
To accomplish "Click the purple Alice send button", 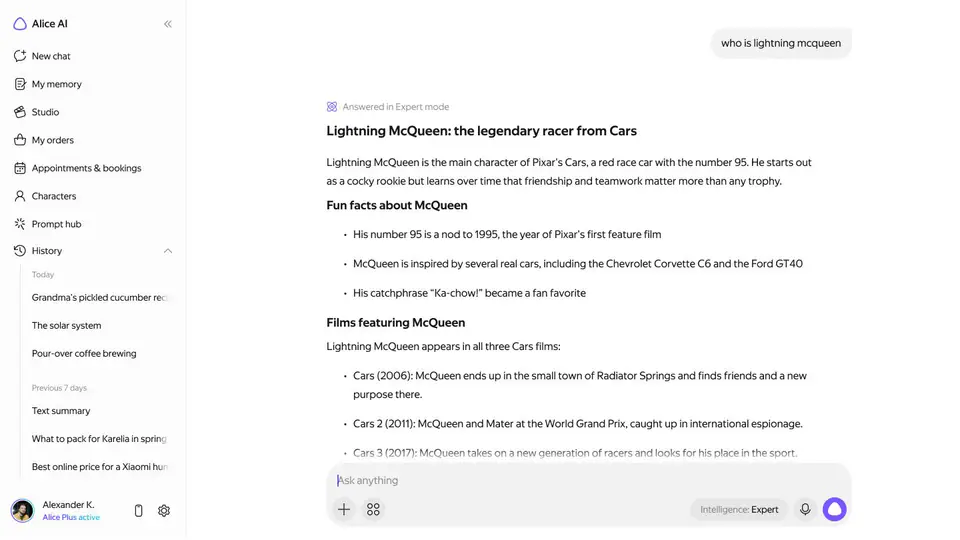I will [x=834, y=509].
